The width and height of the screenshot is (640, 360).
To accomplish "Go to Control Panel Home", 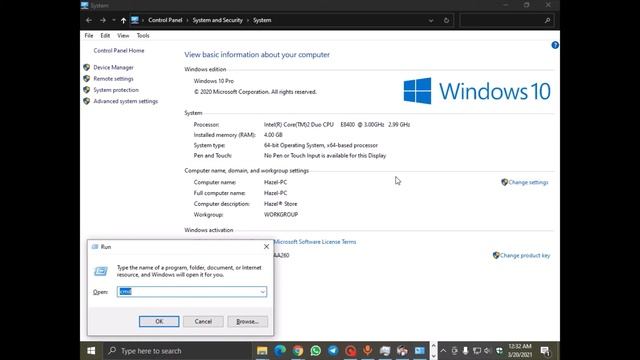I will tap(119, 51).
